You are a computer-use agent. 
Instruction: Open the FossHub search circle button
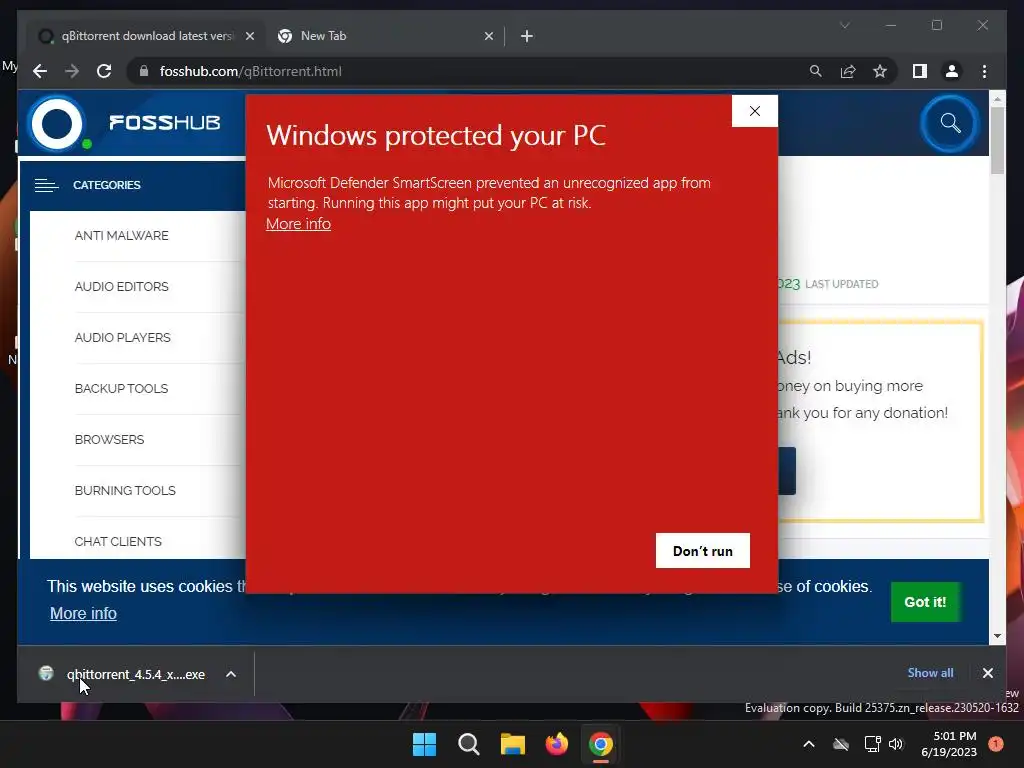(950, 123)
